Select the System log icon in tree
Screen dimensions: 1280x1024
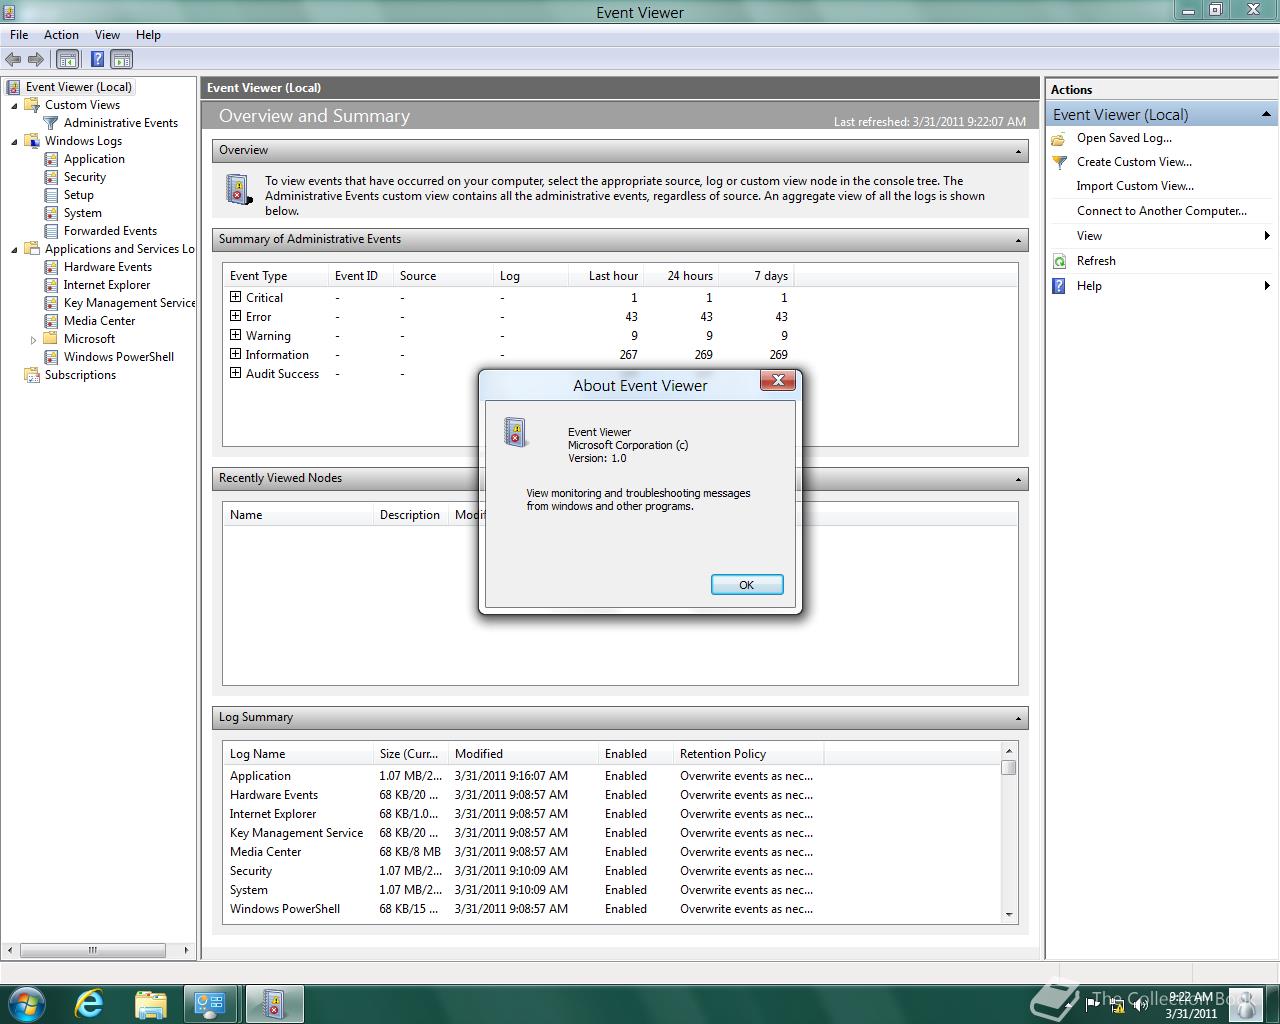pyautogui.click(x=51, y=213)
